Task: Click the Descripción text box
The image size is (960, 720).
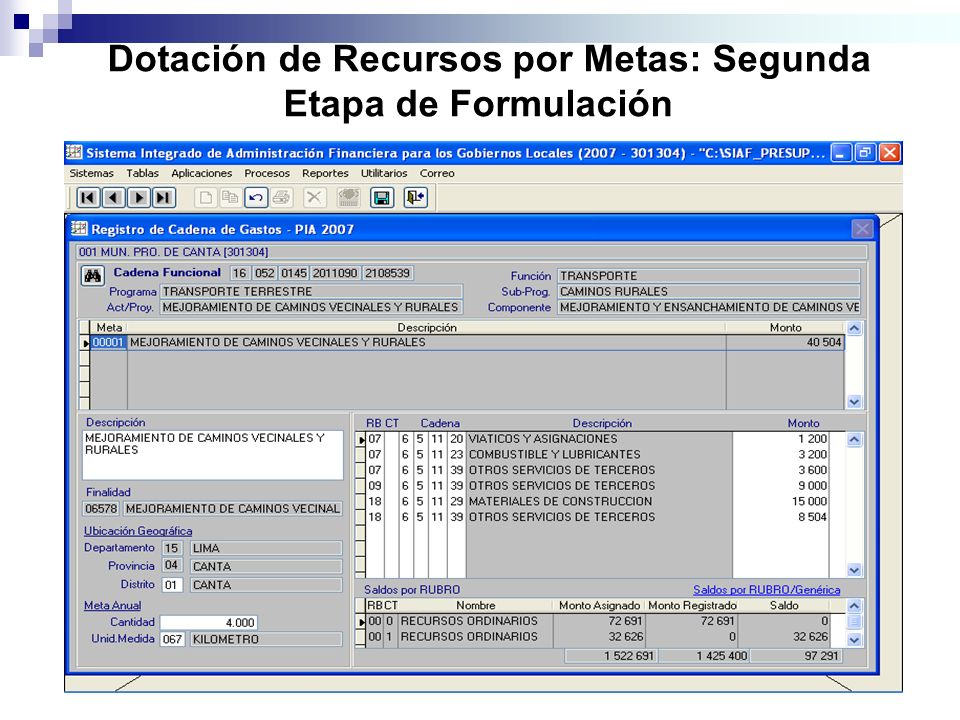Action: pos(212,456)
